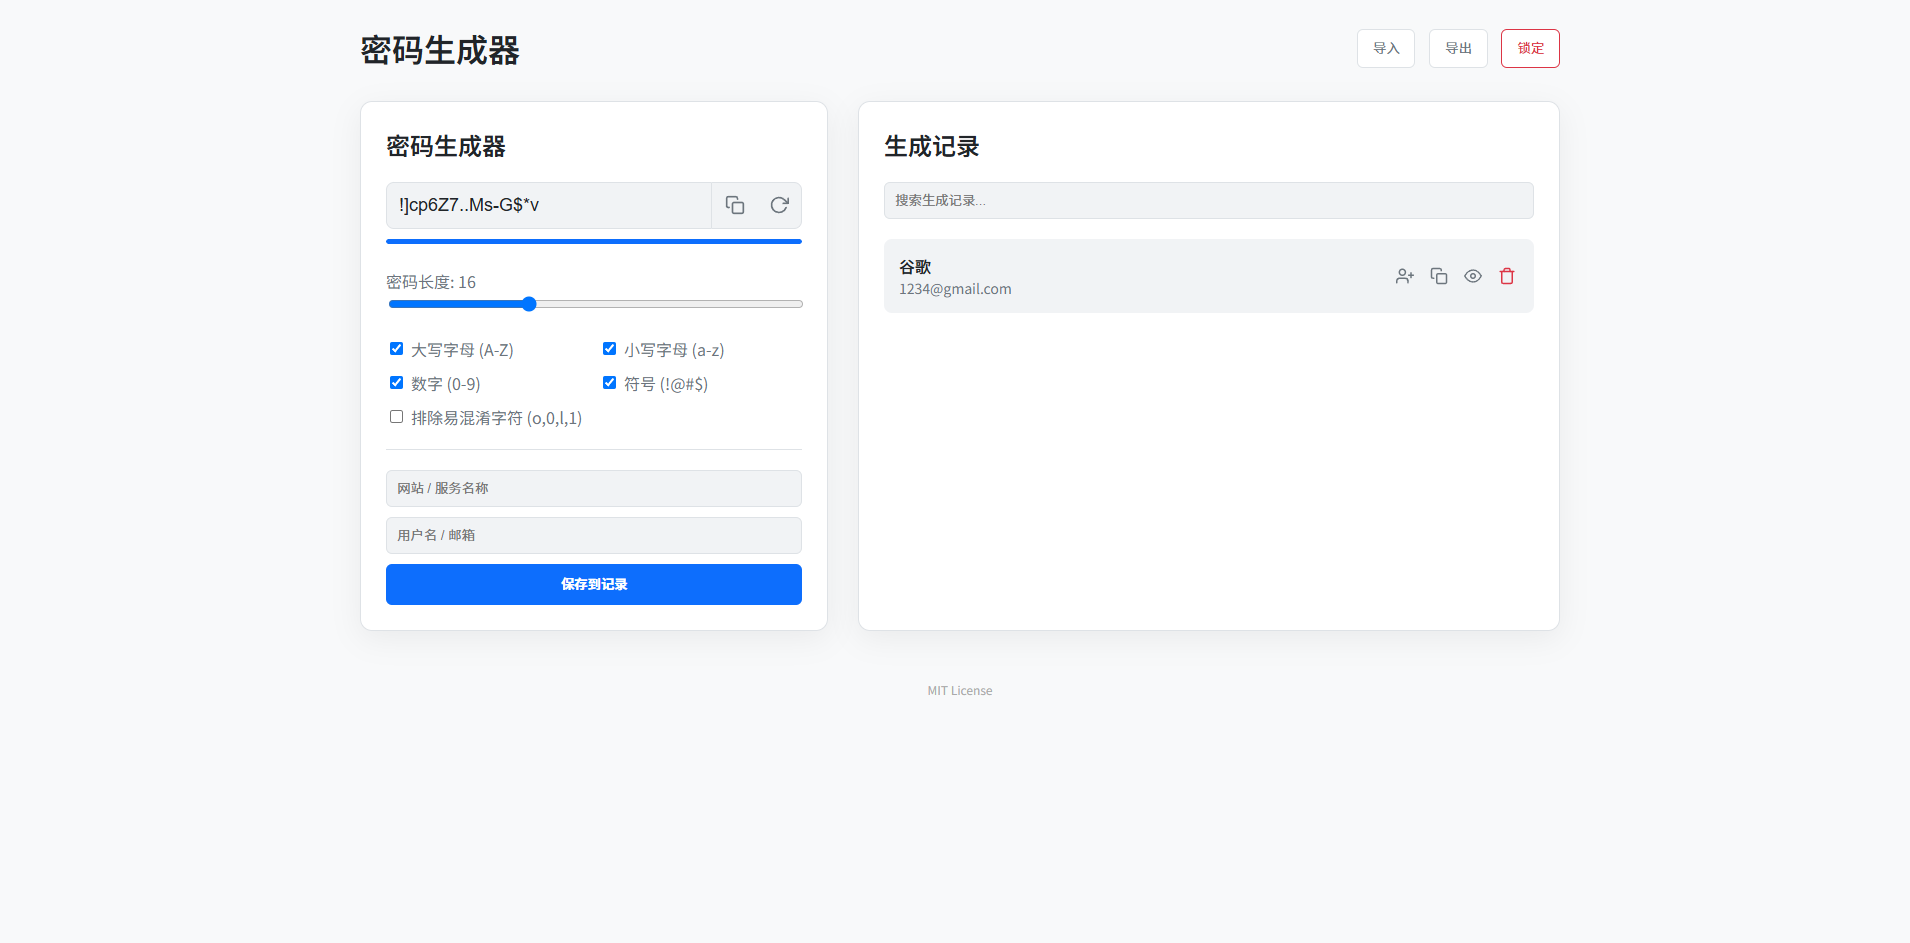Viewport: 1910px width, 943px height.
Task: Regenerate a new password with refresh icon
Action: pyautogui.click(x=780, y=205)
